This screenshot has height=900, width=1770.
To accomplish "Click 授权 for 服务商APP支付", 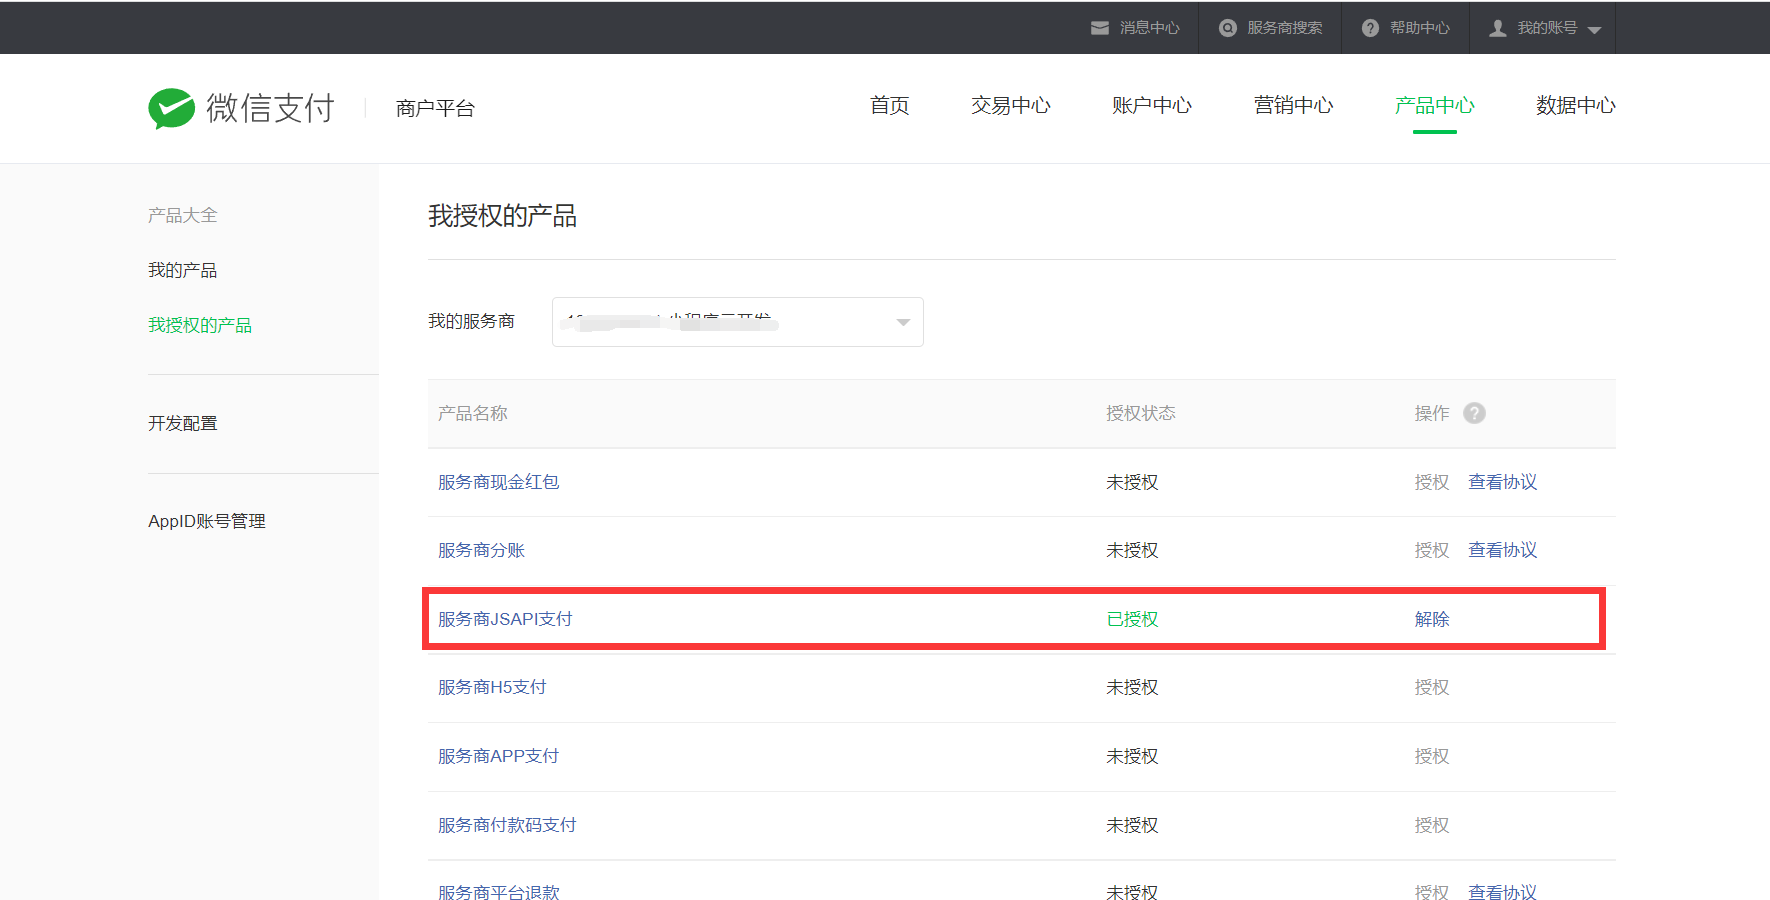I will tap(1431, 756).
